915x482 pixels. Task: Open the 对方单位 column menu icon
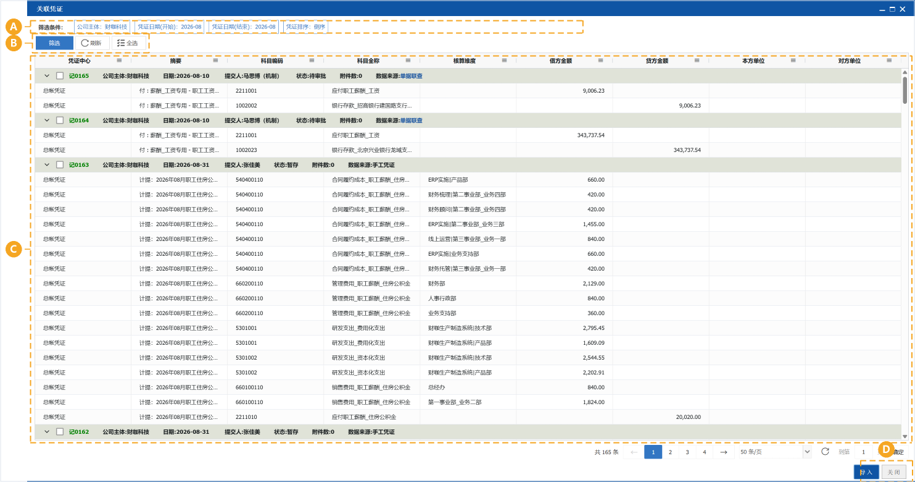click(x=889, y=60)
